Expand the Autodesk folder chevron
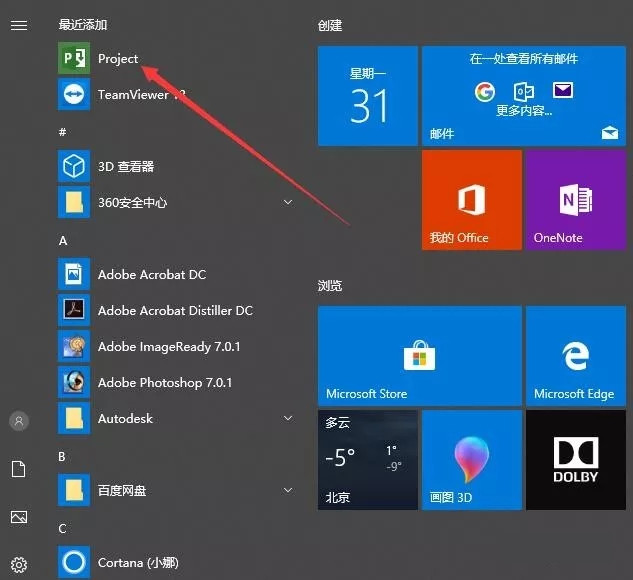 (x=288, y=418)
